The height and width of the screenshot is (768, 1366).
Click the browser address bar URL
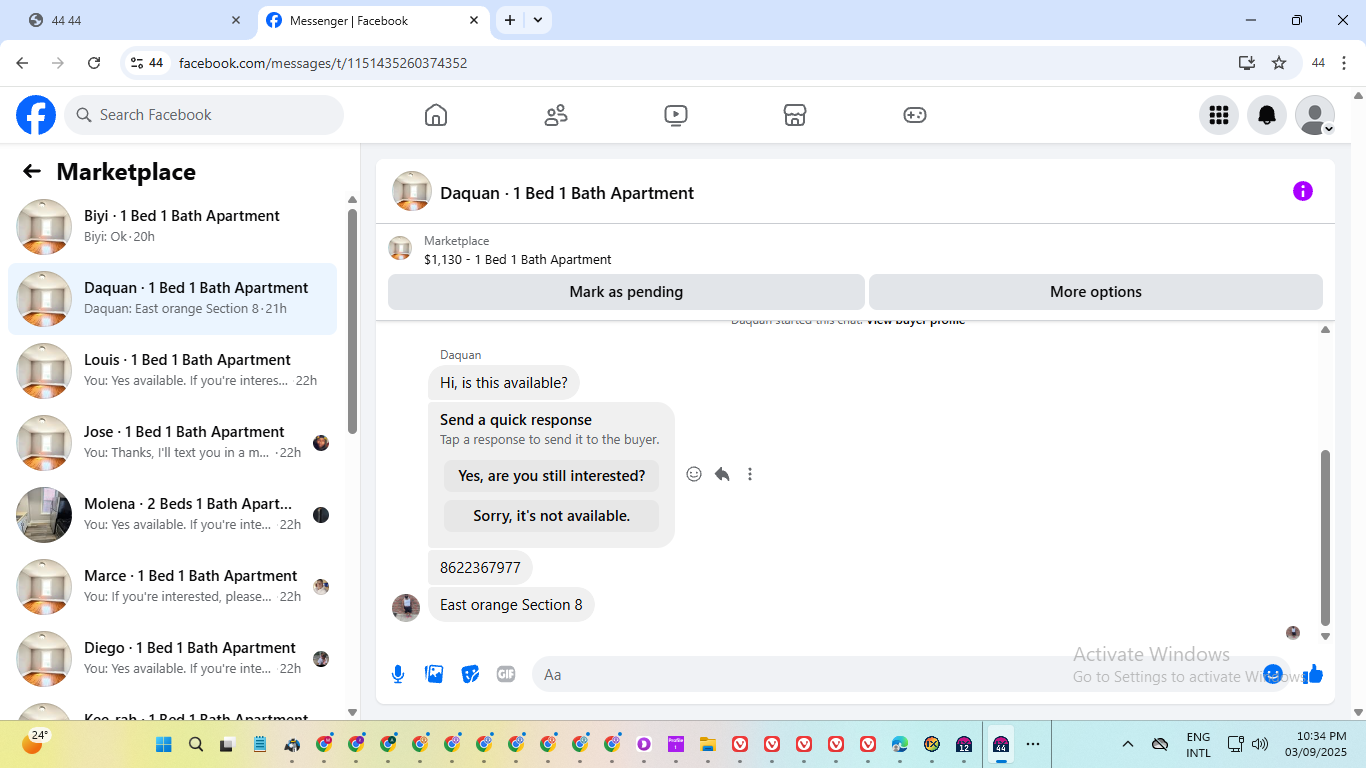click(x=323, y=63)
